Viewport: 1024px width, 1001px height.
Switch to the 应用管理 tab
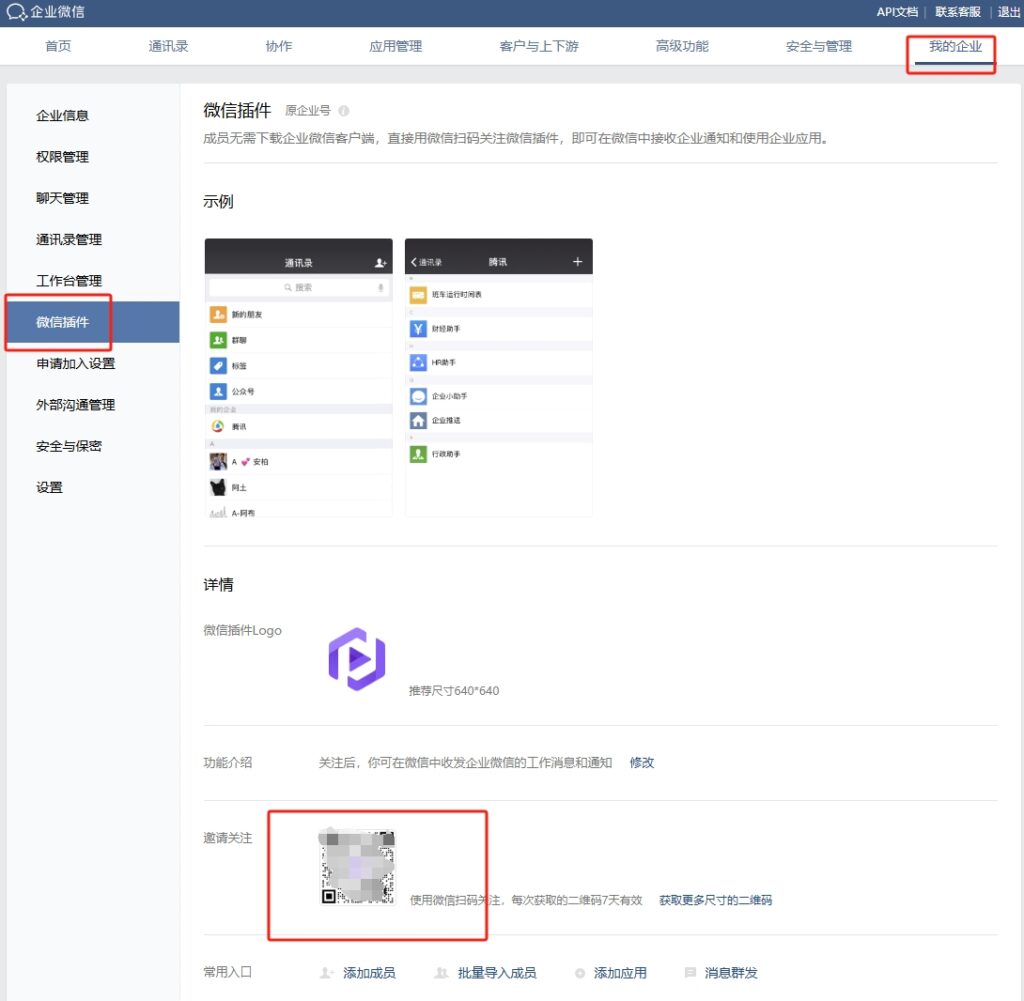[395, 46]
